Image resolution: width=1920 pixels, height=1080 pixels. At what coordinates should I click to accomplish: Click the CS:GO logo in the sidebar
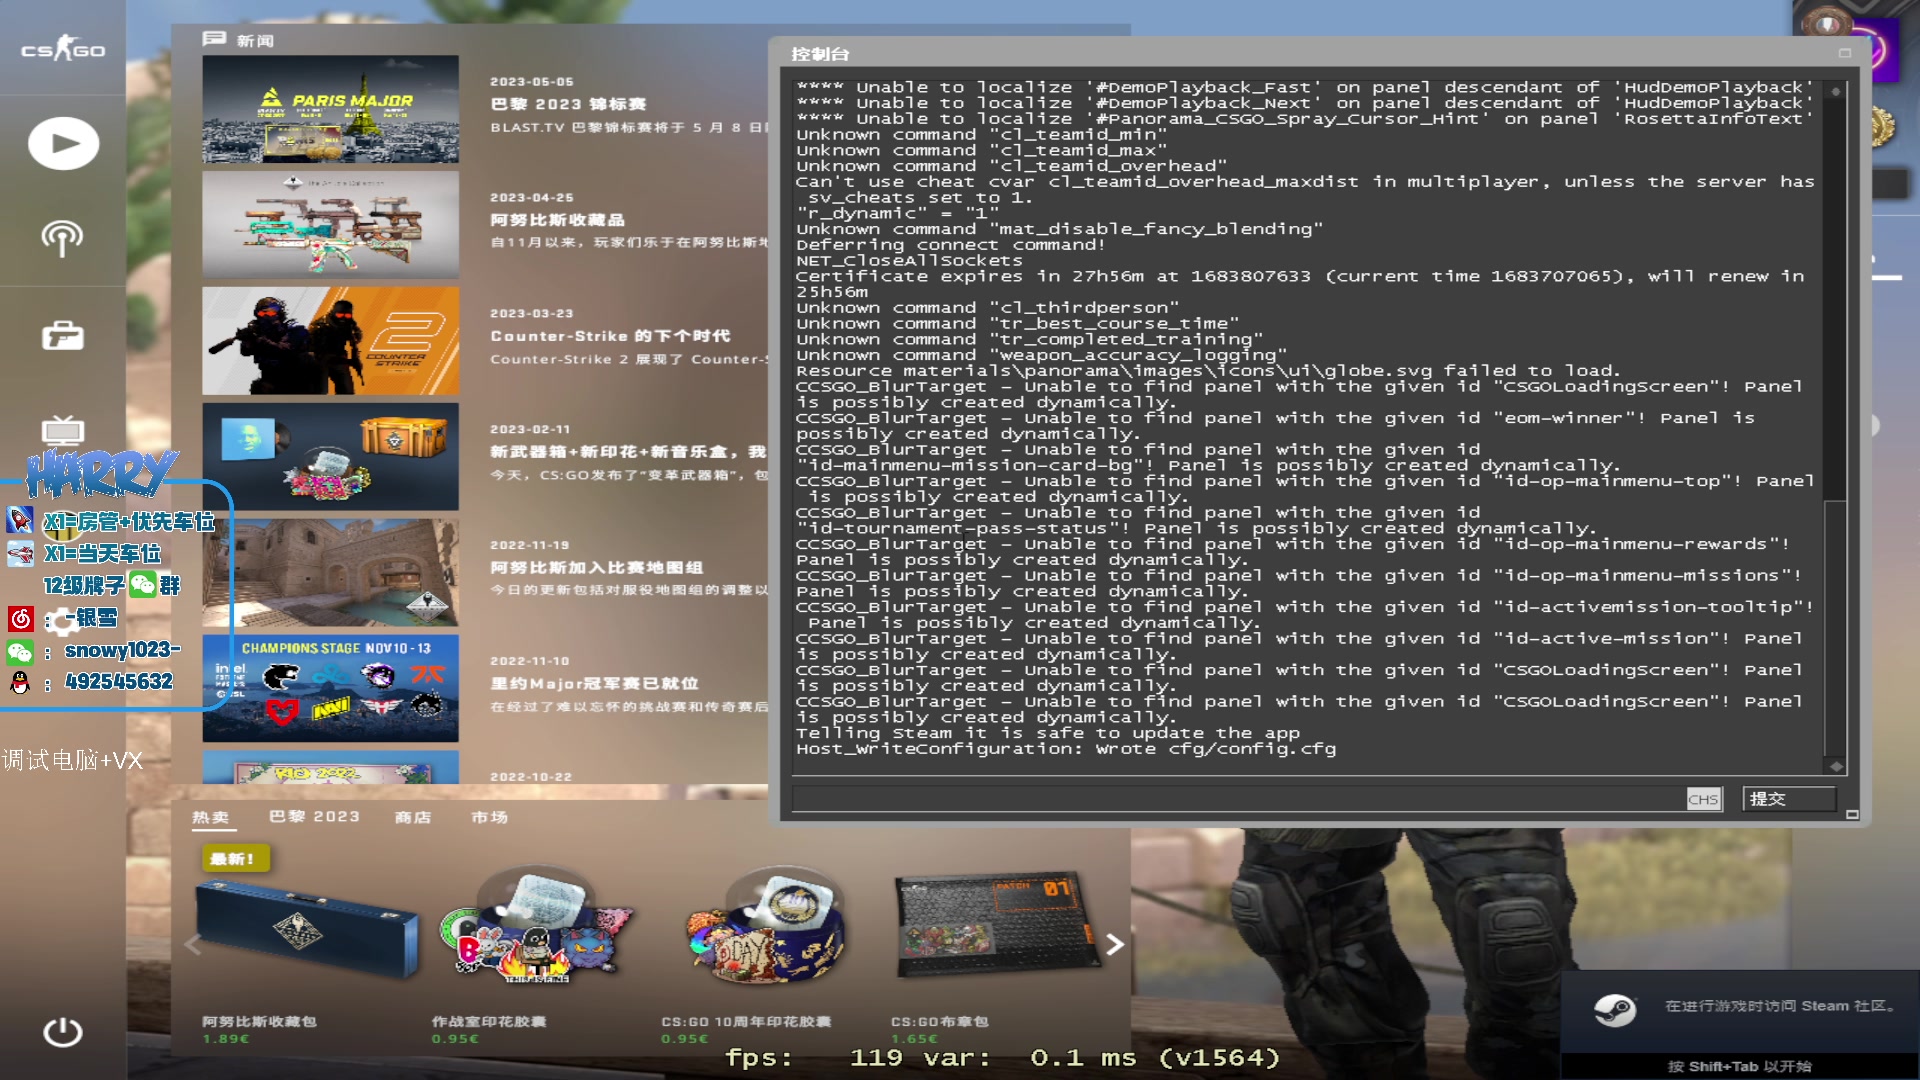(63, 48)
